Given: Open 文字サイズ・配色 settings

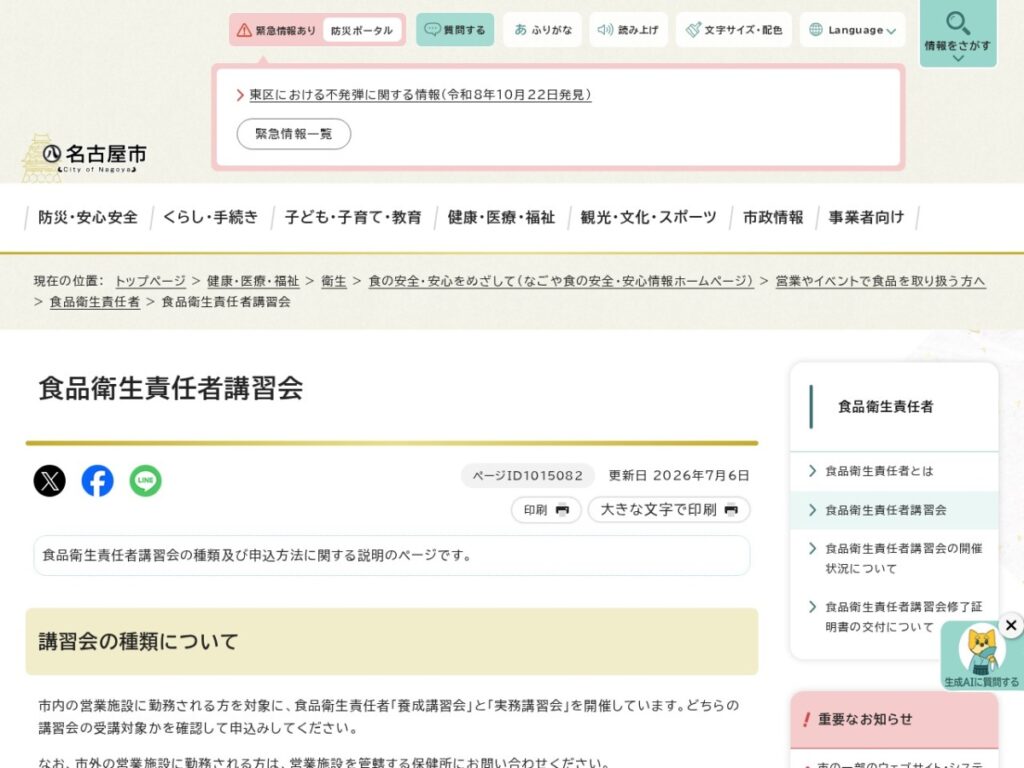Looking at the screenshot, I should [733, 29].
